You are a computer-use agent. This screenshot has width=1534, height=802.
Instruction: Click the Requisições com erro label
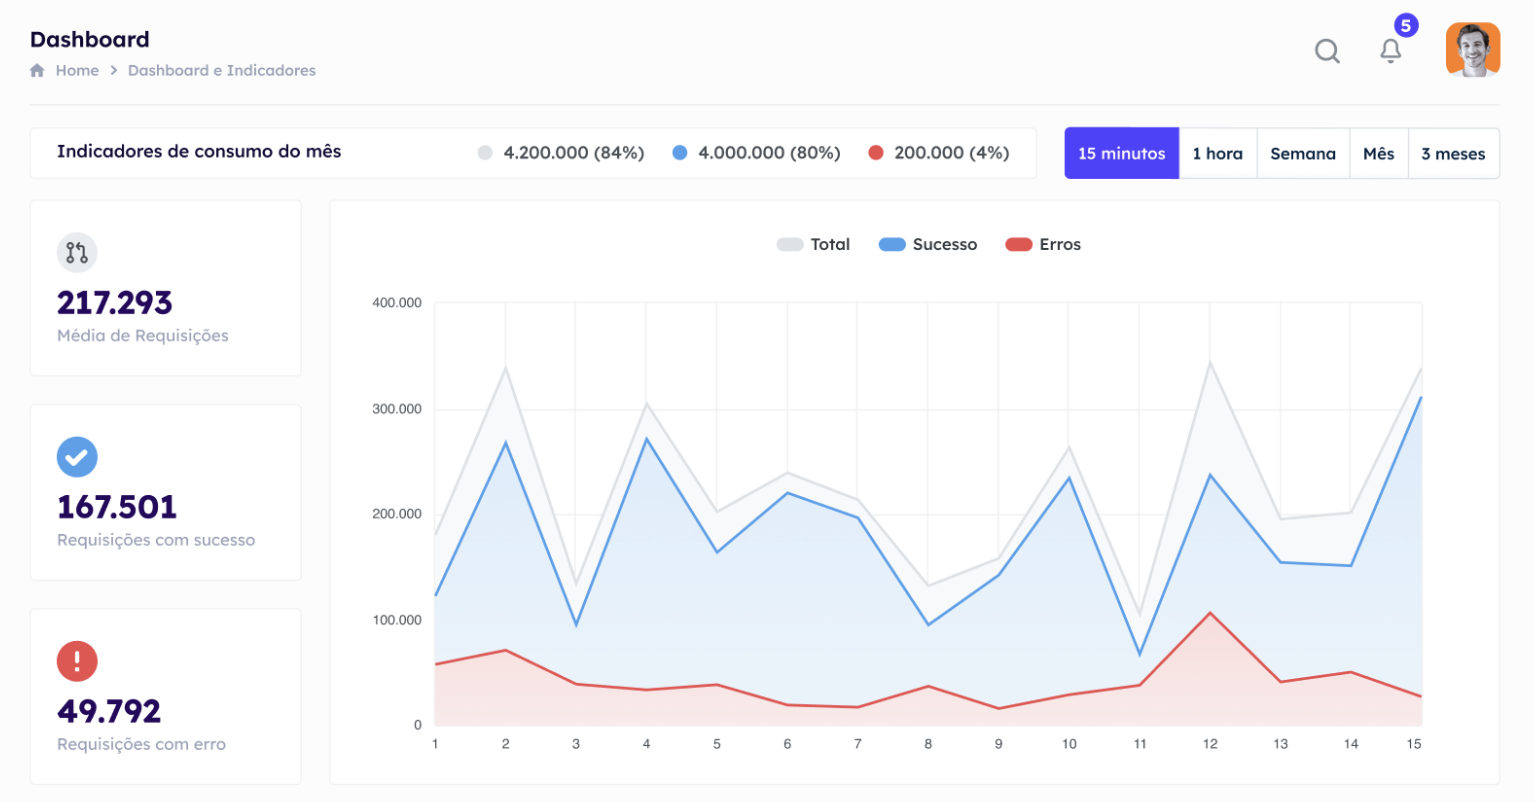(x=141, y=744)
